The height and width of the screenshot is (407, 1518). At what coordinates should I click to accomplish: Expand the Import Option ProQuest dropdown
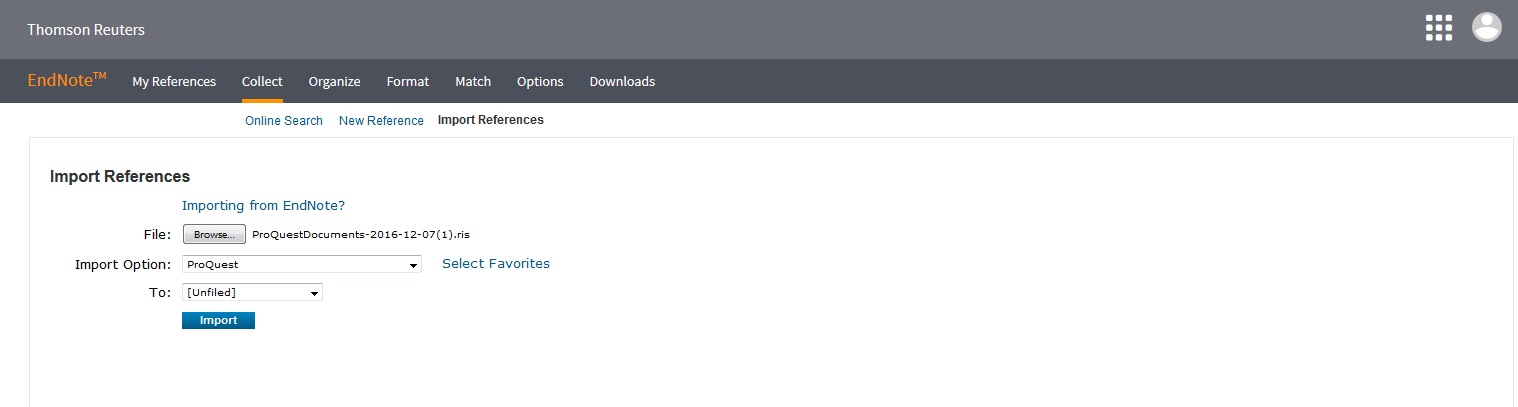302,265
